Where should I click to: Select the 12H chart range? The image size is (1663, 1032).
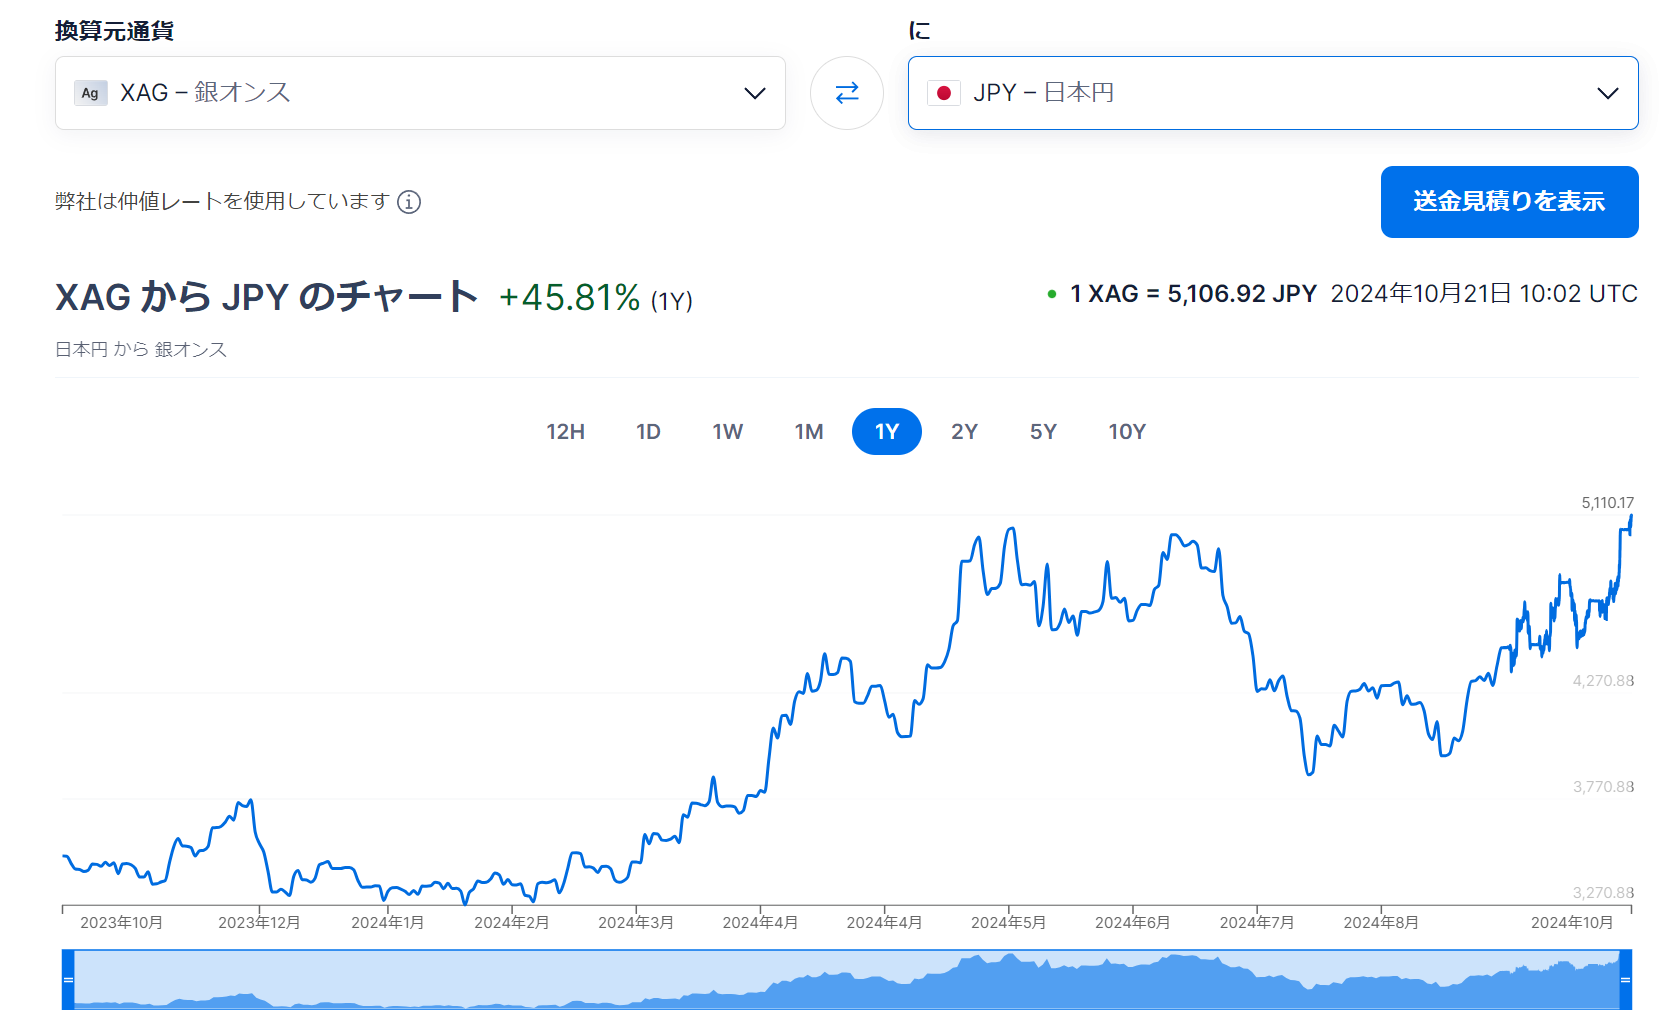[x=565, y=432]
